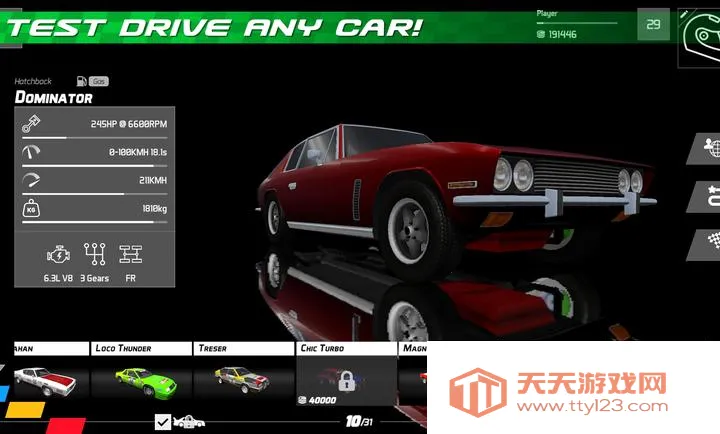The image size is (720, 434).
Task: Click the FR drivetrain icon
Action: coord(130,253)
